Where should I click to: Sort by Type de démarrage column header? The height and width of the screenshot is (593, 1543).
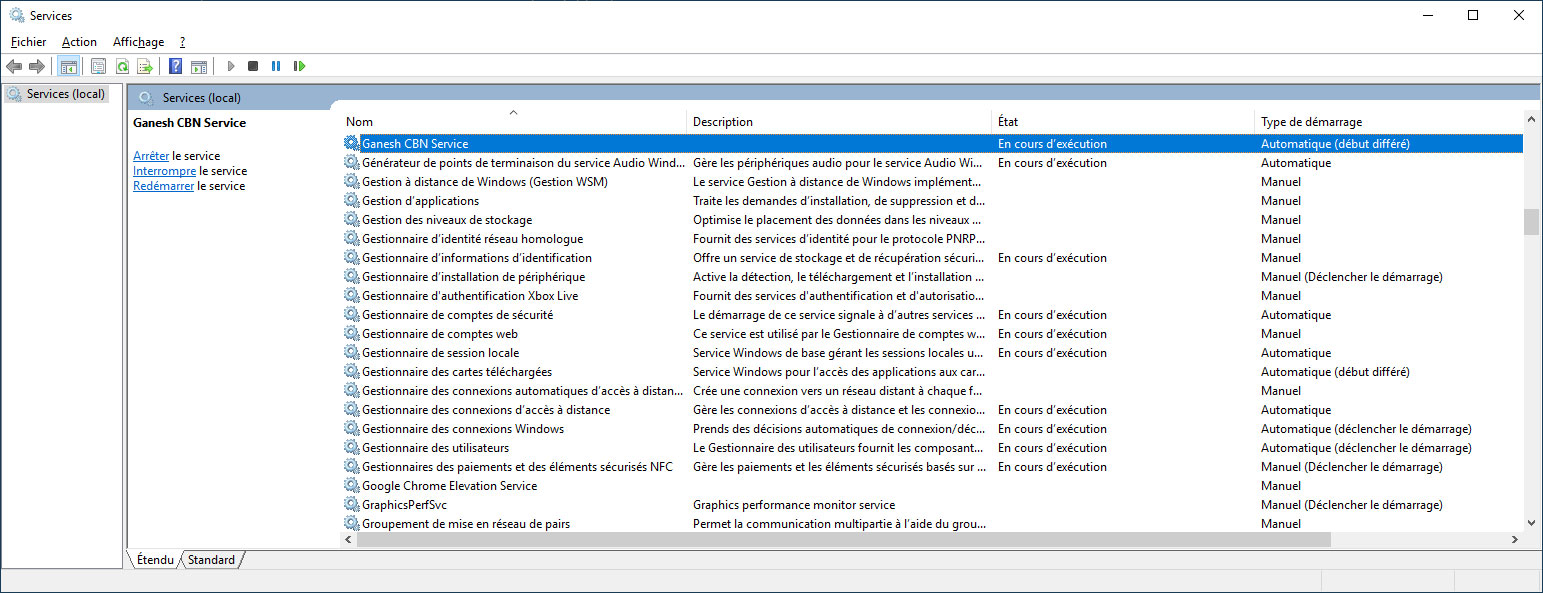point(1311,122)
